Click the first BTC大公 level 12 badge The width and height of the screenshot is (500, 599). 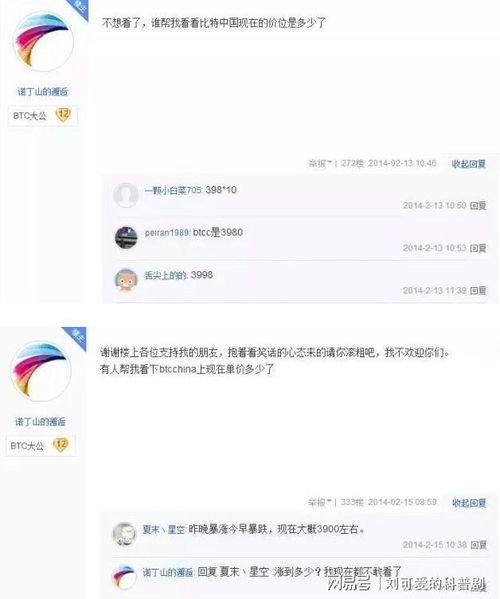(x=43, y=115)
